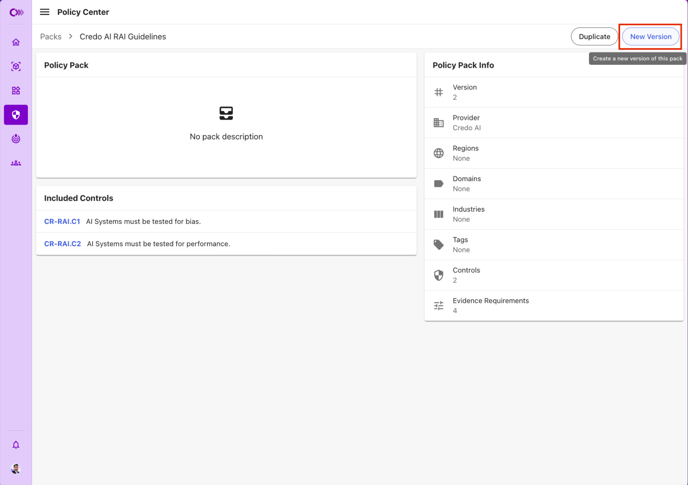Viewport: 688px width, 485px height.
Task: Click the Regions globe icon
Action: coord(438,153)
